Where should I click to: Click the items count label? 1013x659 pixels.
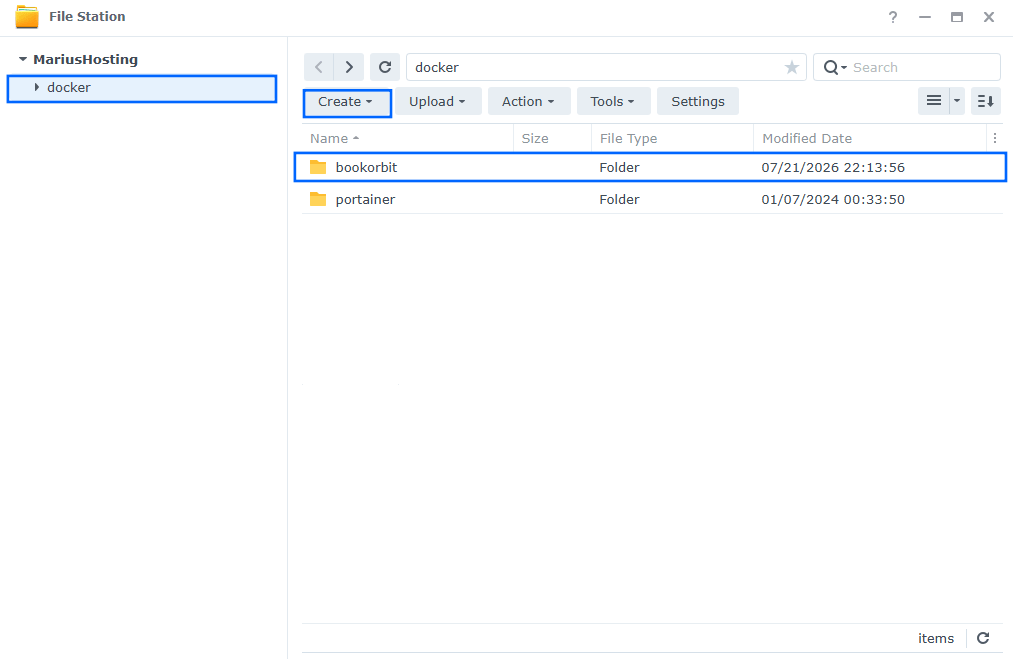pos(936,638)
